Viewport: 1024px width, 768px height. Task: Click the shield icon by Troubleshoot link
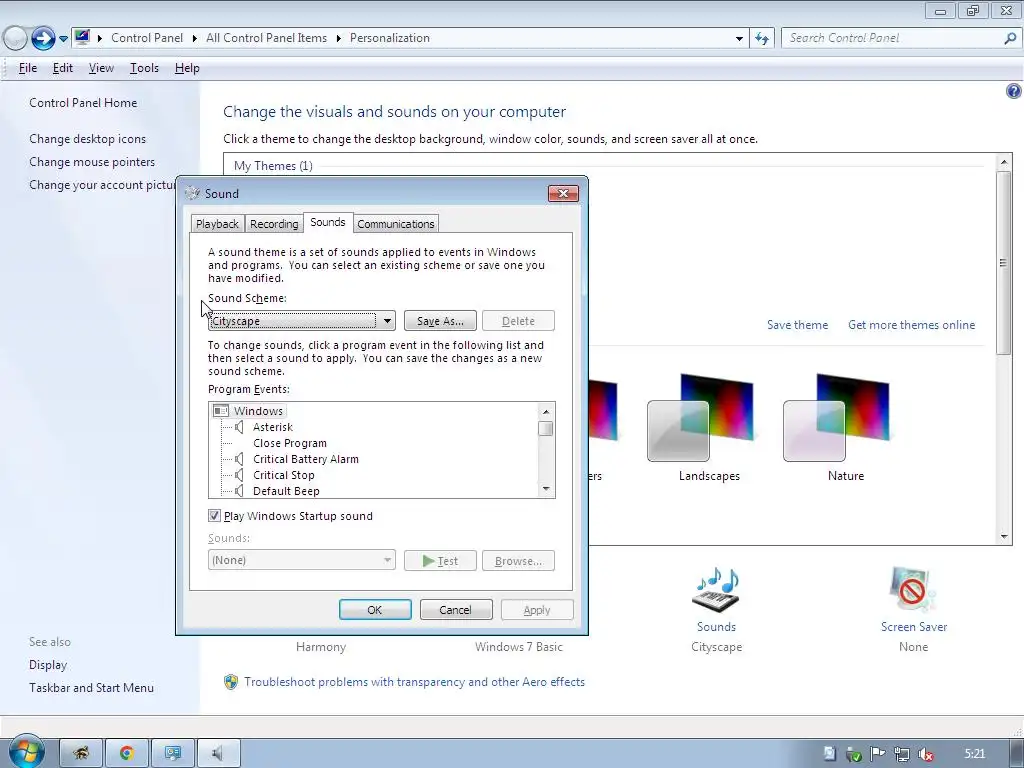tap(231, 682)
